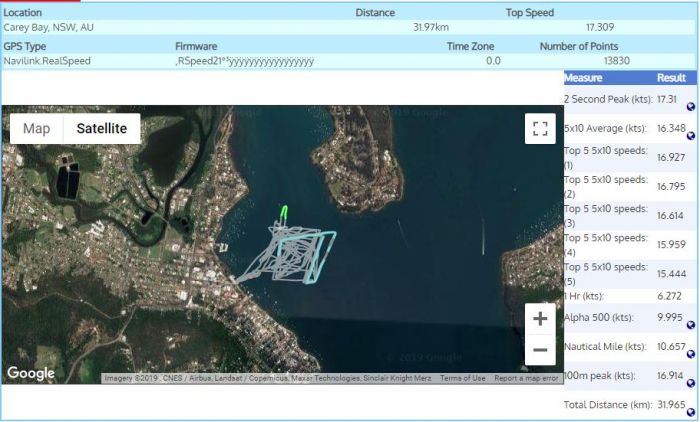
Task: Zoom out of the map
Action: pyautogui.click(x=540, y=349)
